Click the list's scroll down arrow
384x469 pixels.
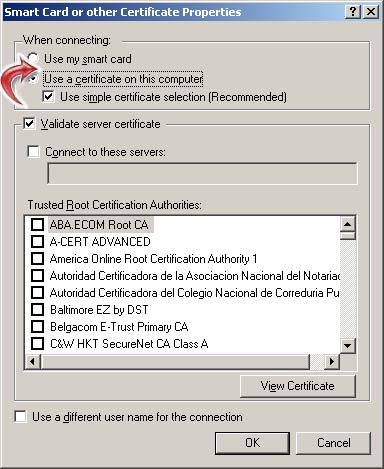pyautogui.click(x=348, y=346)
